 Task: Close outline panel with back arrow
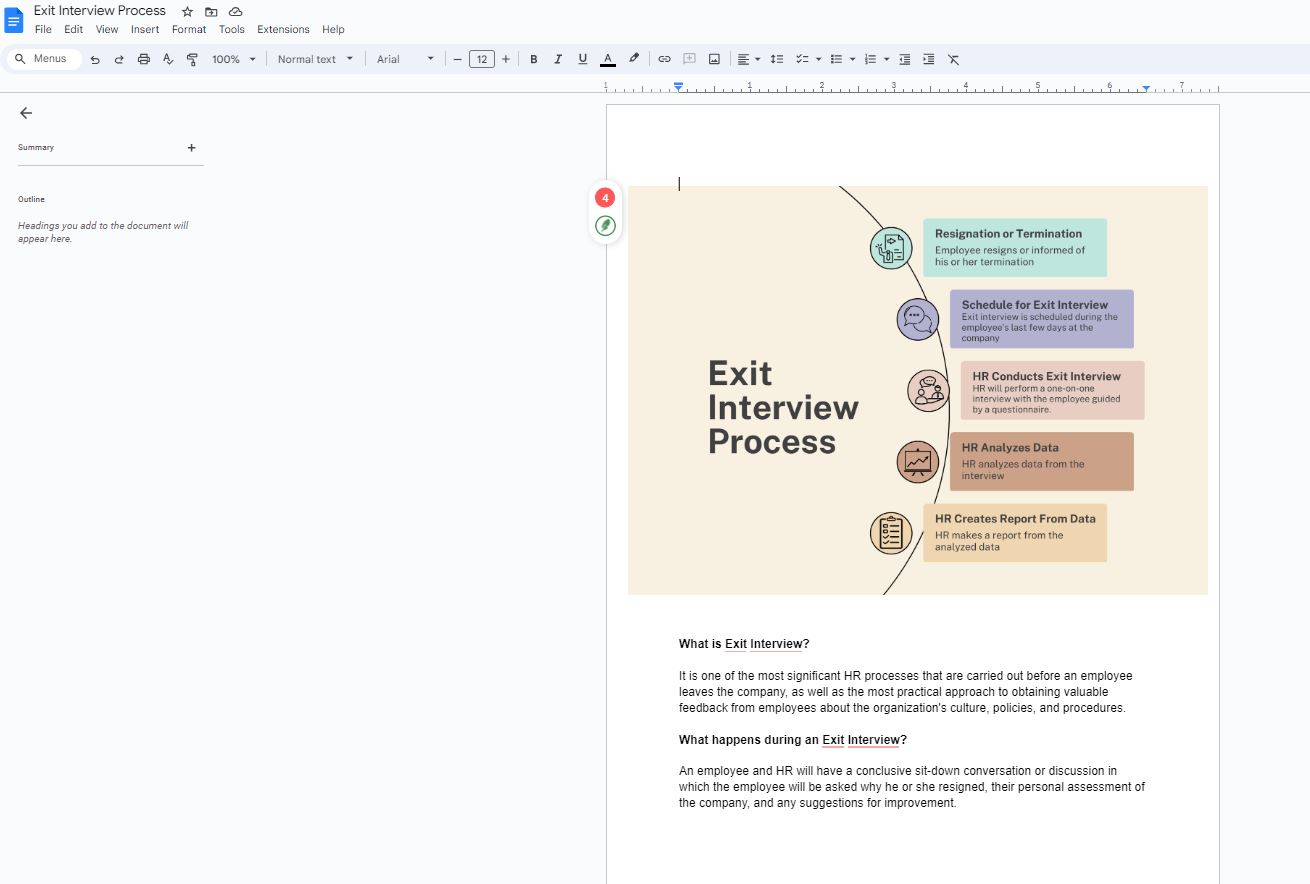point(26,113)
